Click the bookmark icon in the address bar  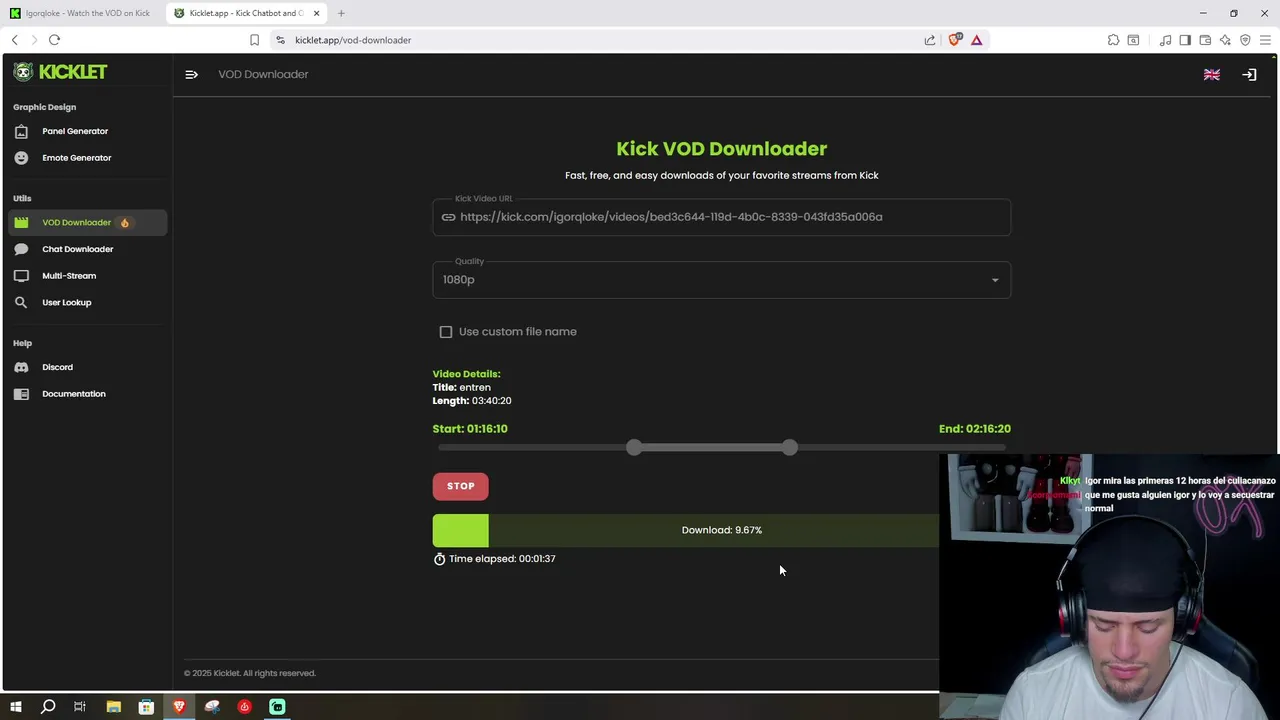254,40
